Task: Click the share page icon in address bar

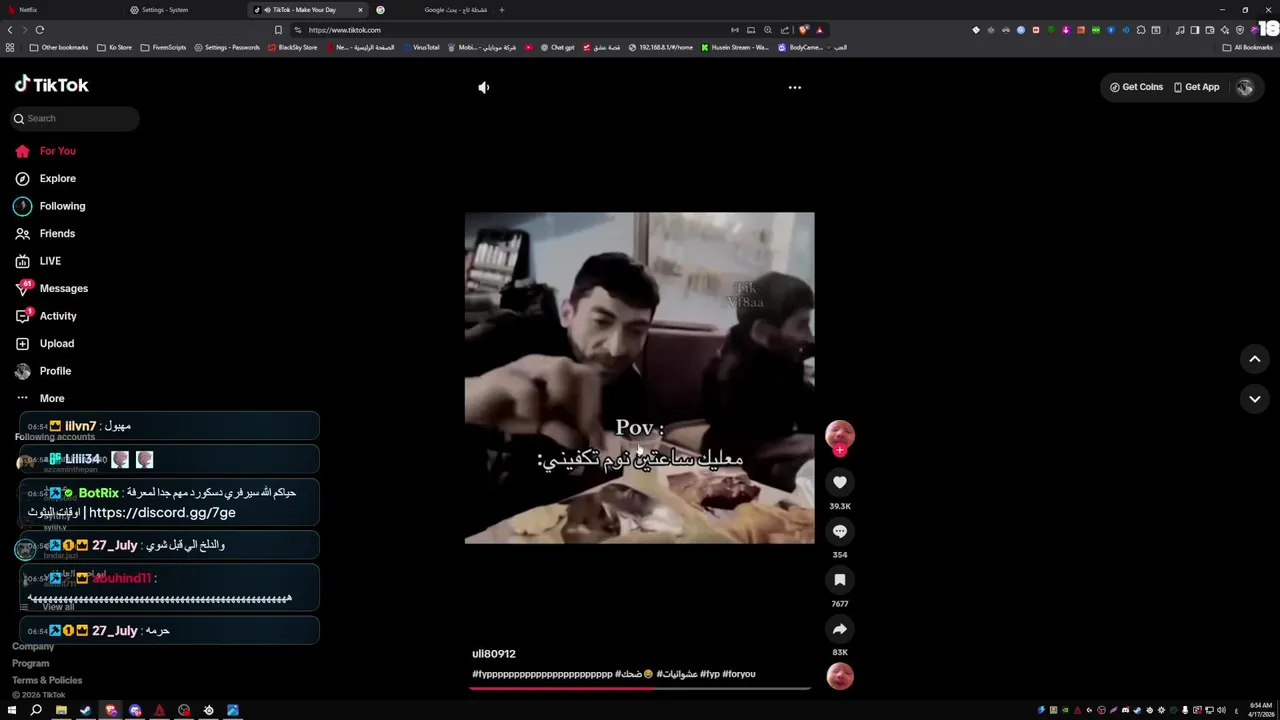Action: tap(785, 30)
